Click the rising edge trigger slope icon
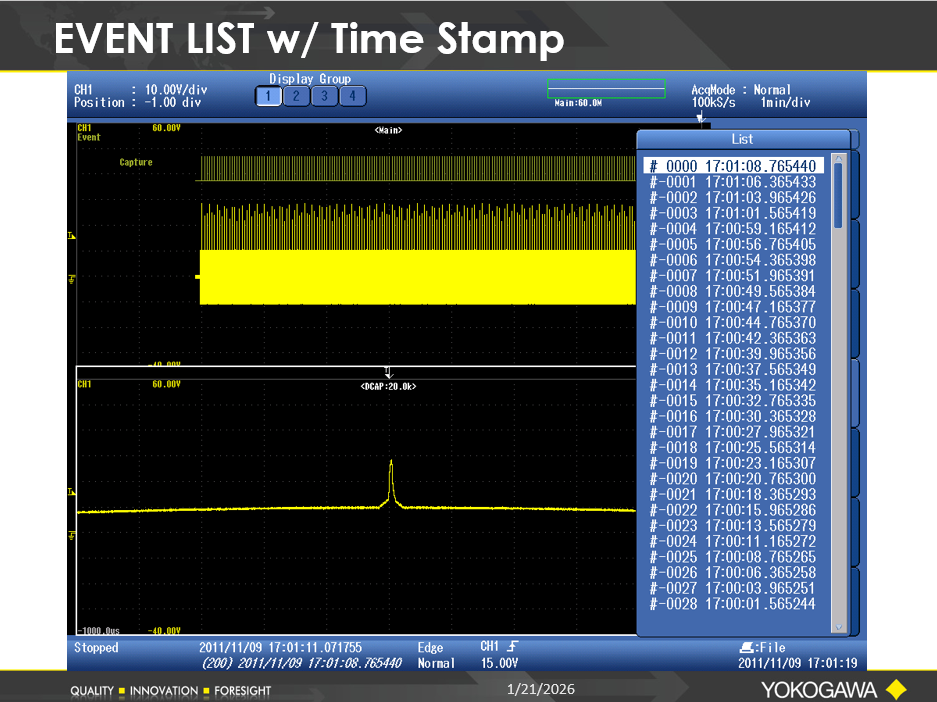 point(512,648)
